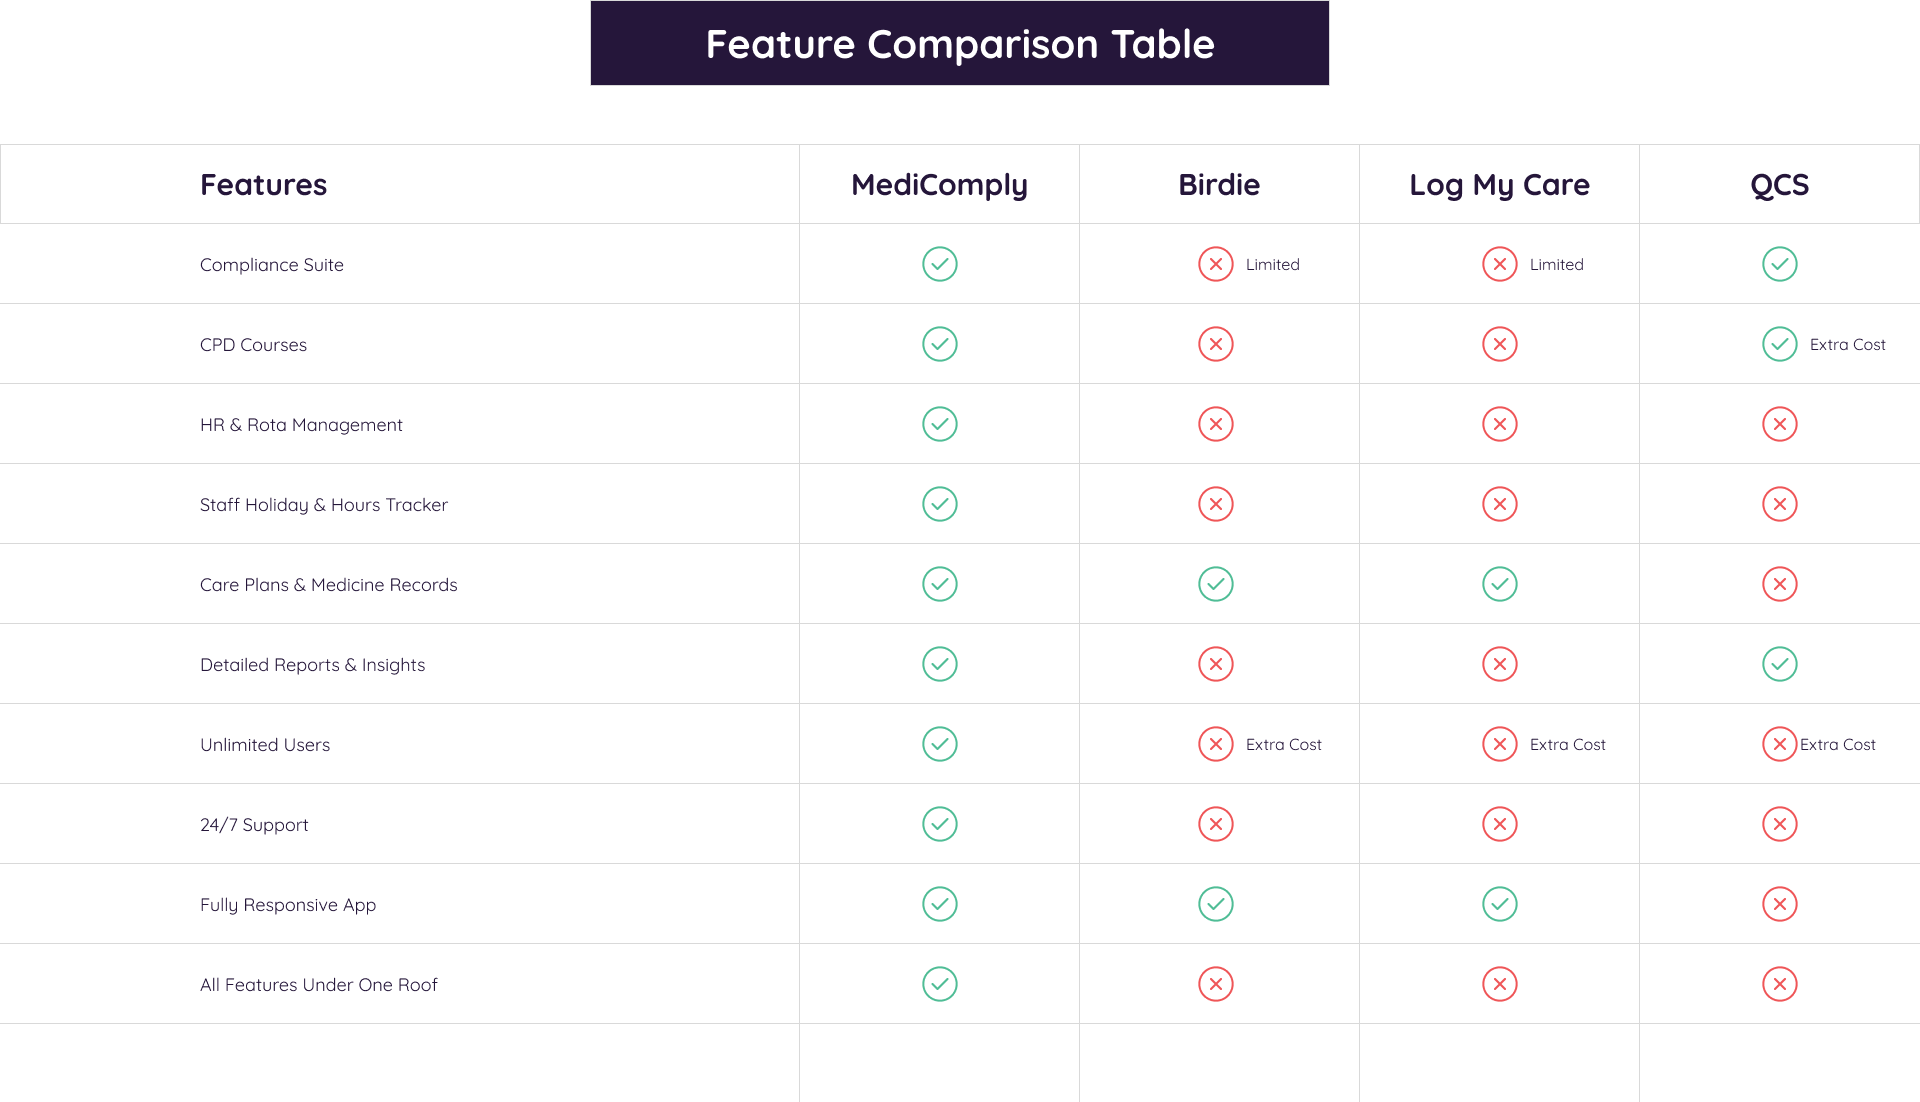This screenshot has height=1102, width=1920.
Task: Click the Extra Cost note beside QCS CPD Courses
Action: [1847, 345]
